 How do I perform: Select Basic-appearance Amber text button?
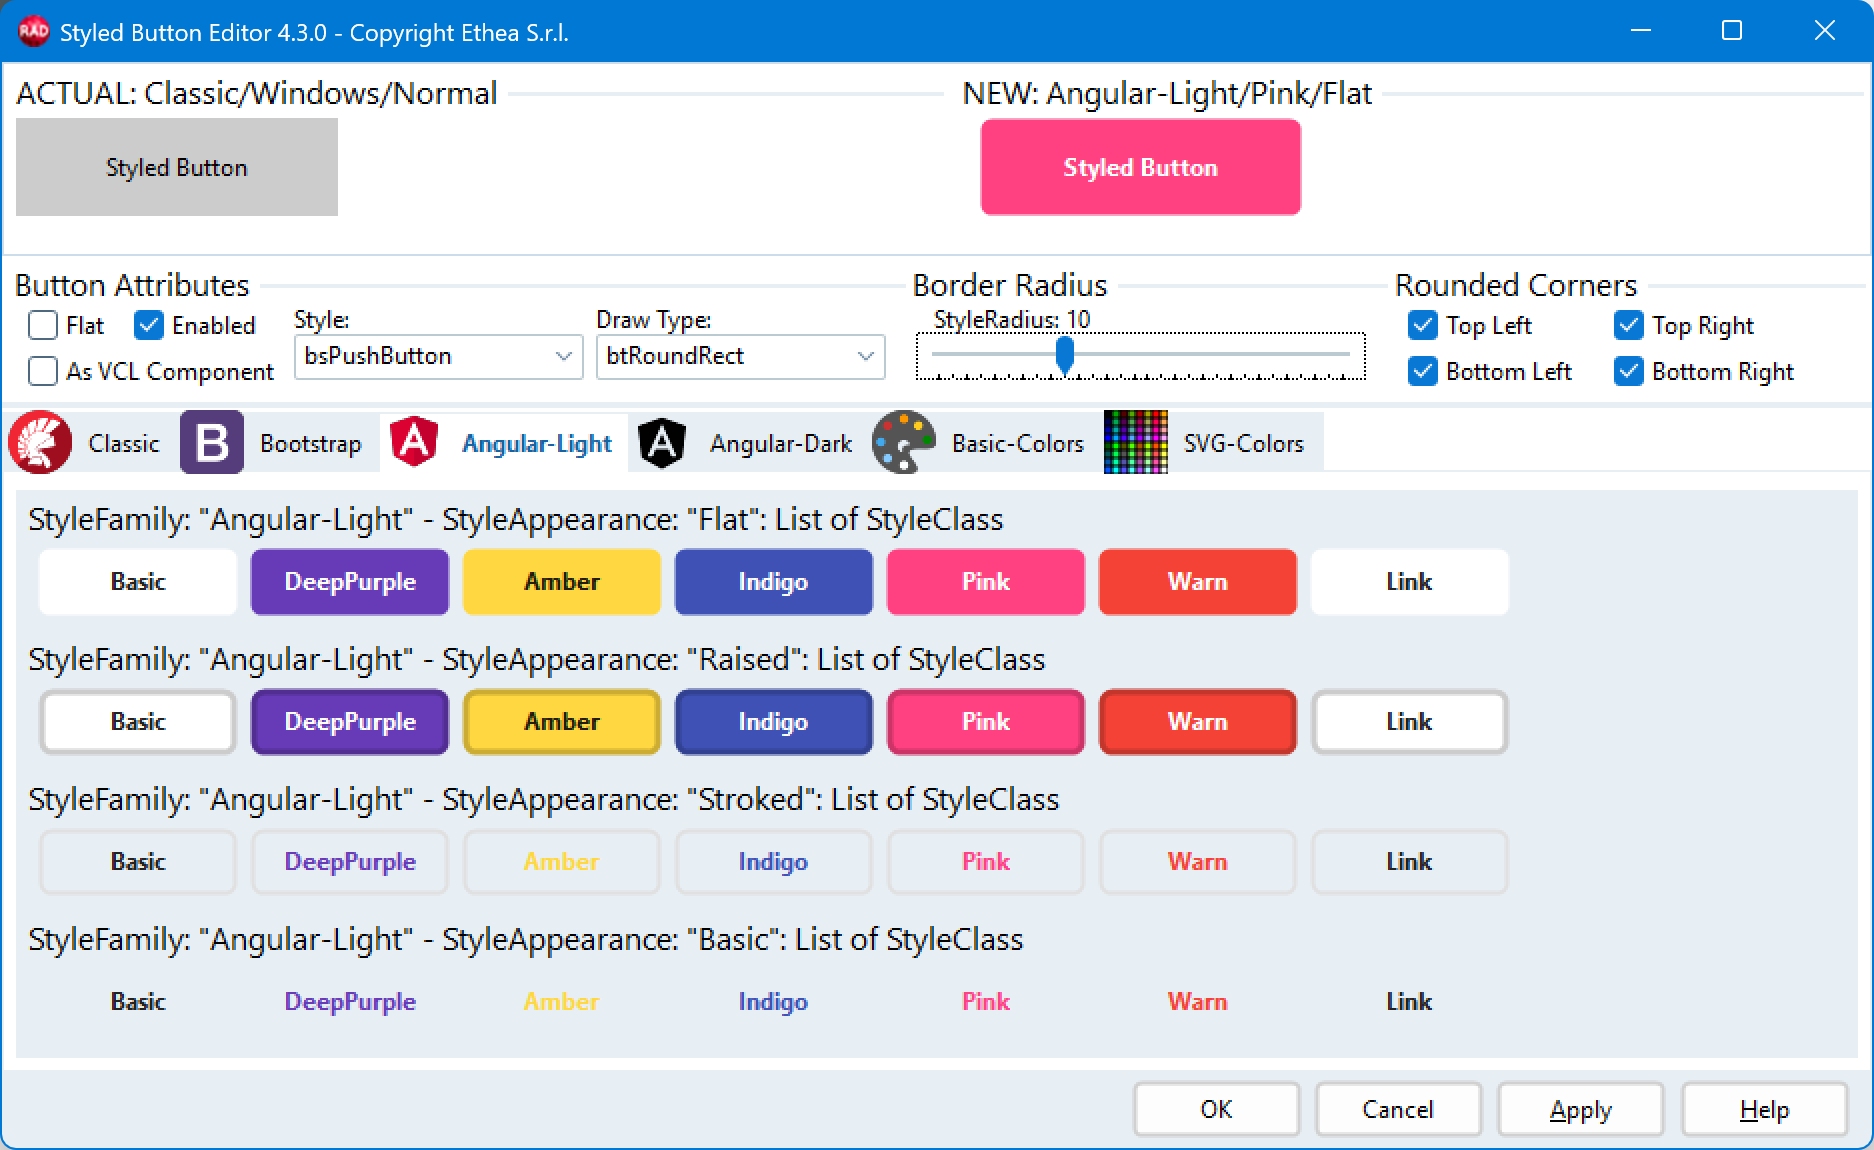(x=562, y=1002)
